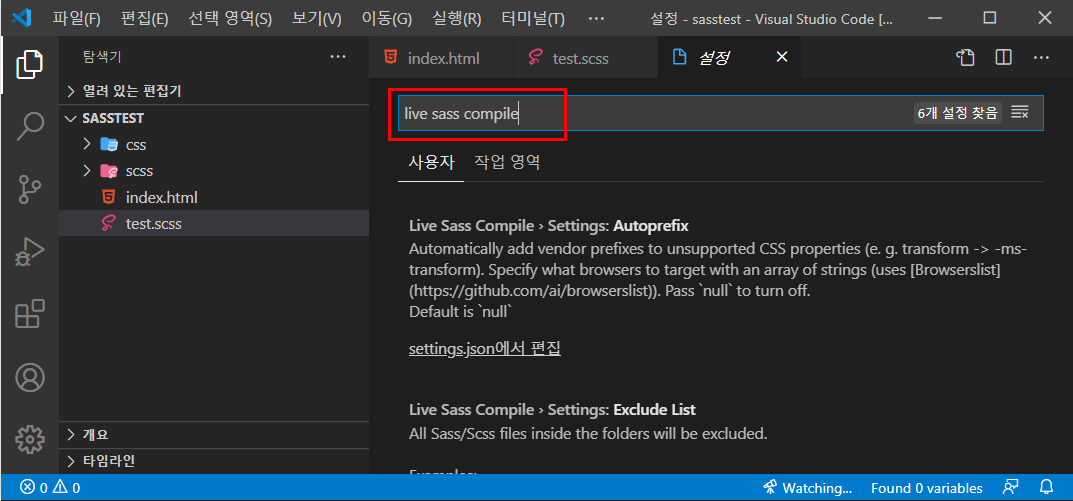Switch to the index.html editor tab
The height and width of the screenshot is (501, 1073).
[x=441, y=57]
